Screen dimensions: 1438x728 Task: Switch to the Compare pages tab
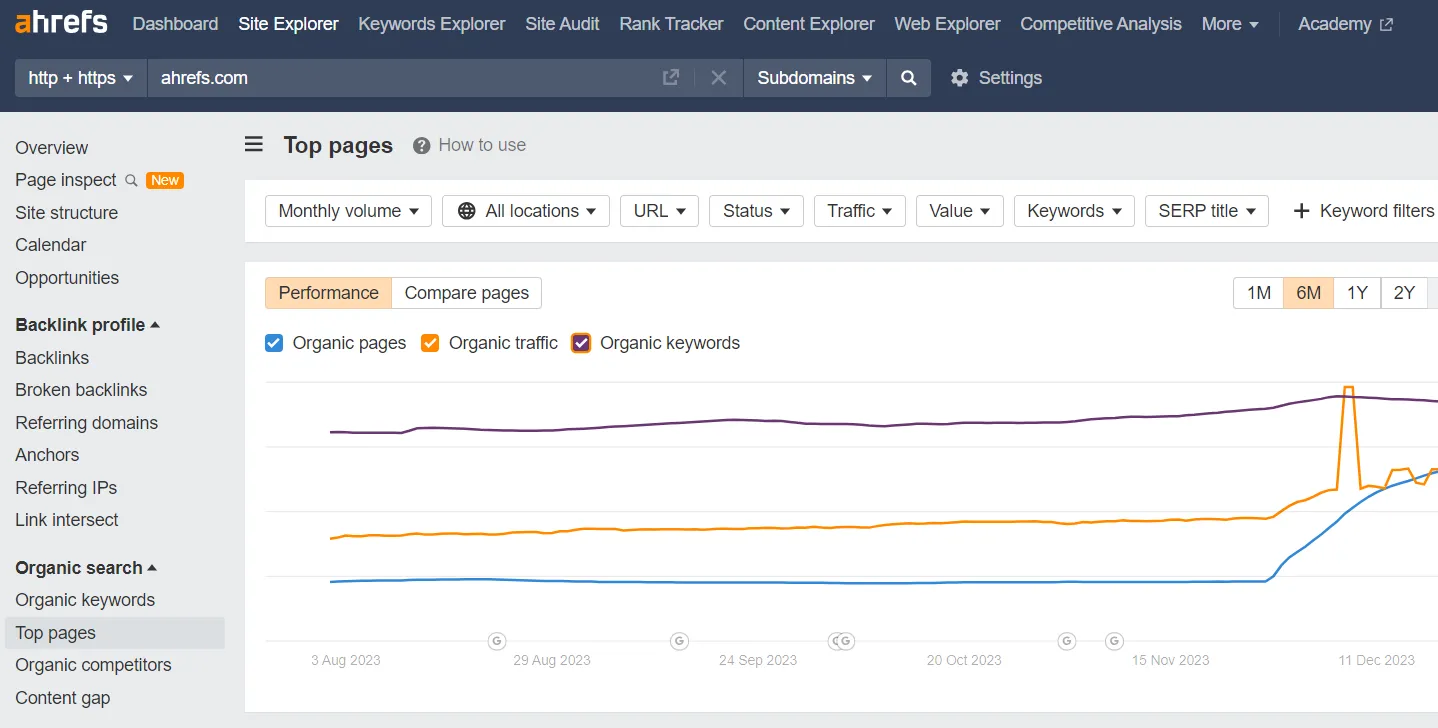click(467, 293)
